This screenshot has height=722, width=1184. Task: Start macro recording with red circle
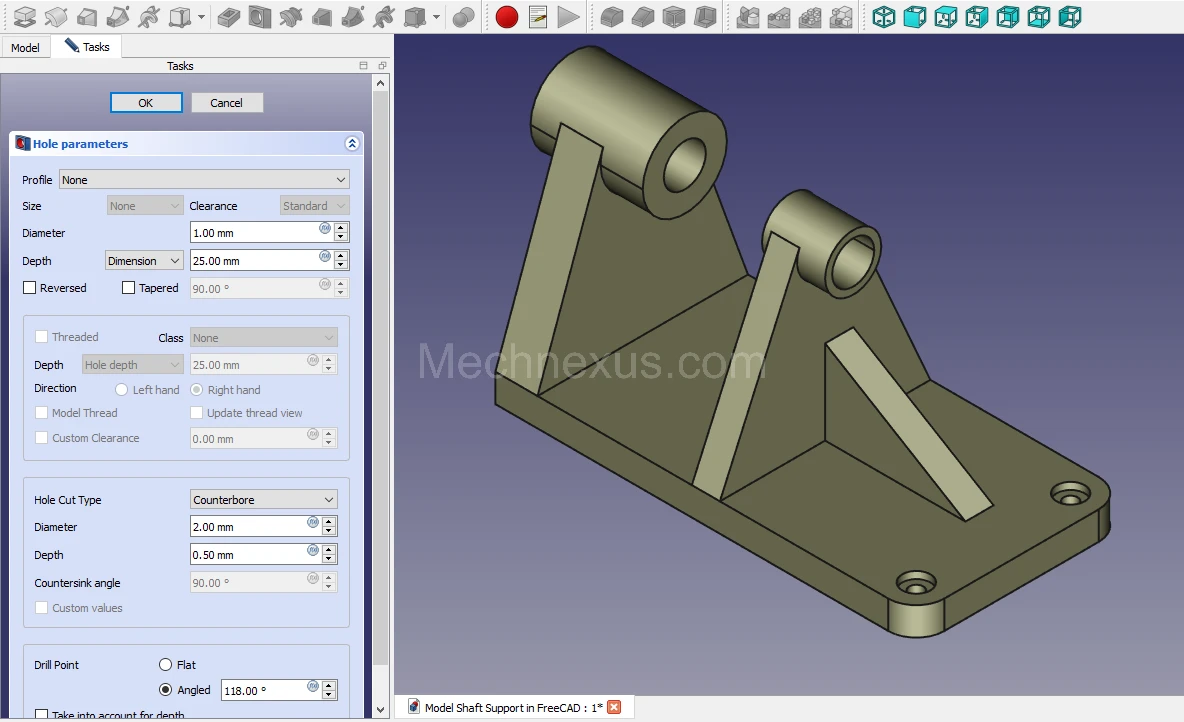(507, 17)
